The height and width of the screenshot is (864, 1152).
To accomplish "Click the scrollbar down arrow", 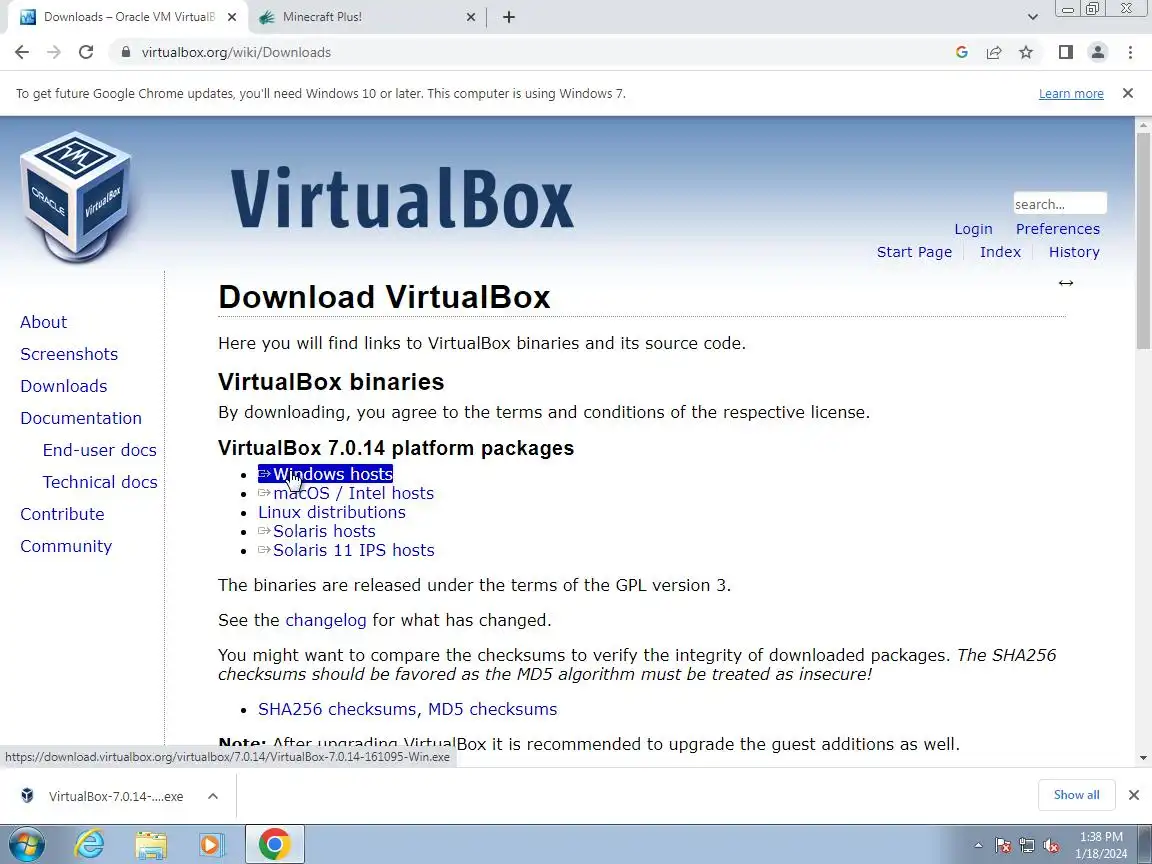I will pos(1143,758).
